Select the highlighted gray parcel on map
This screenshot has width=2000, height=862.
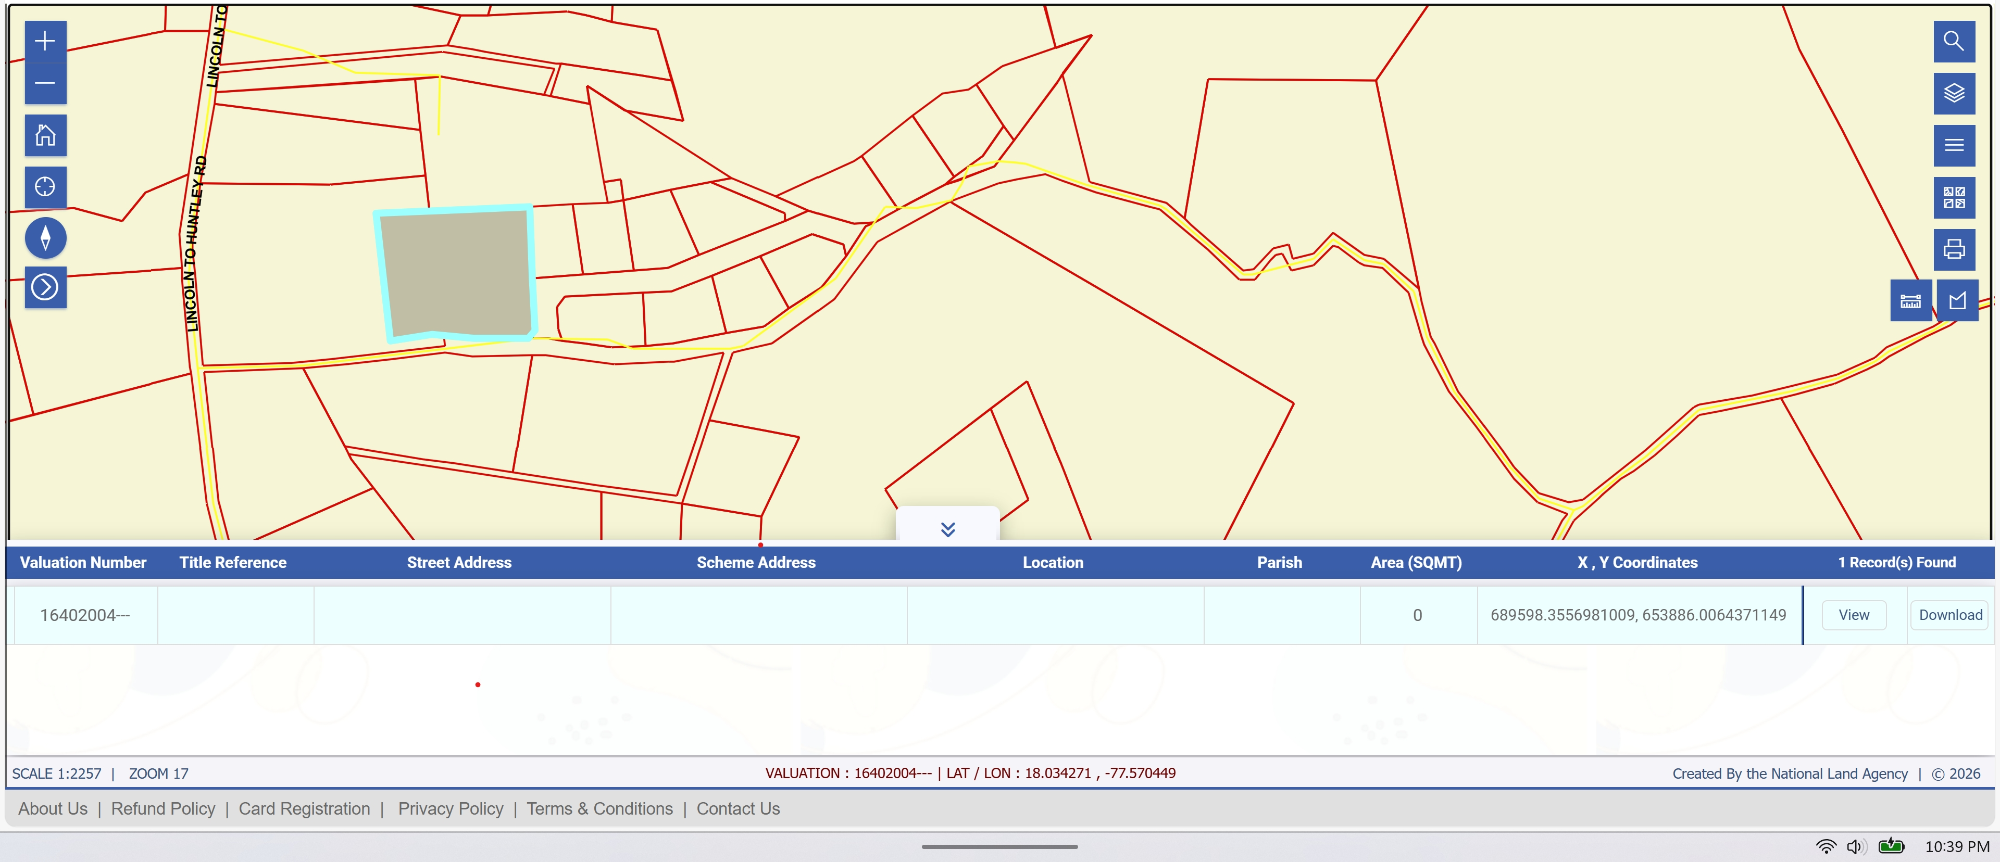[x=456, y=272]
